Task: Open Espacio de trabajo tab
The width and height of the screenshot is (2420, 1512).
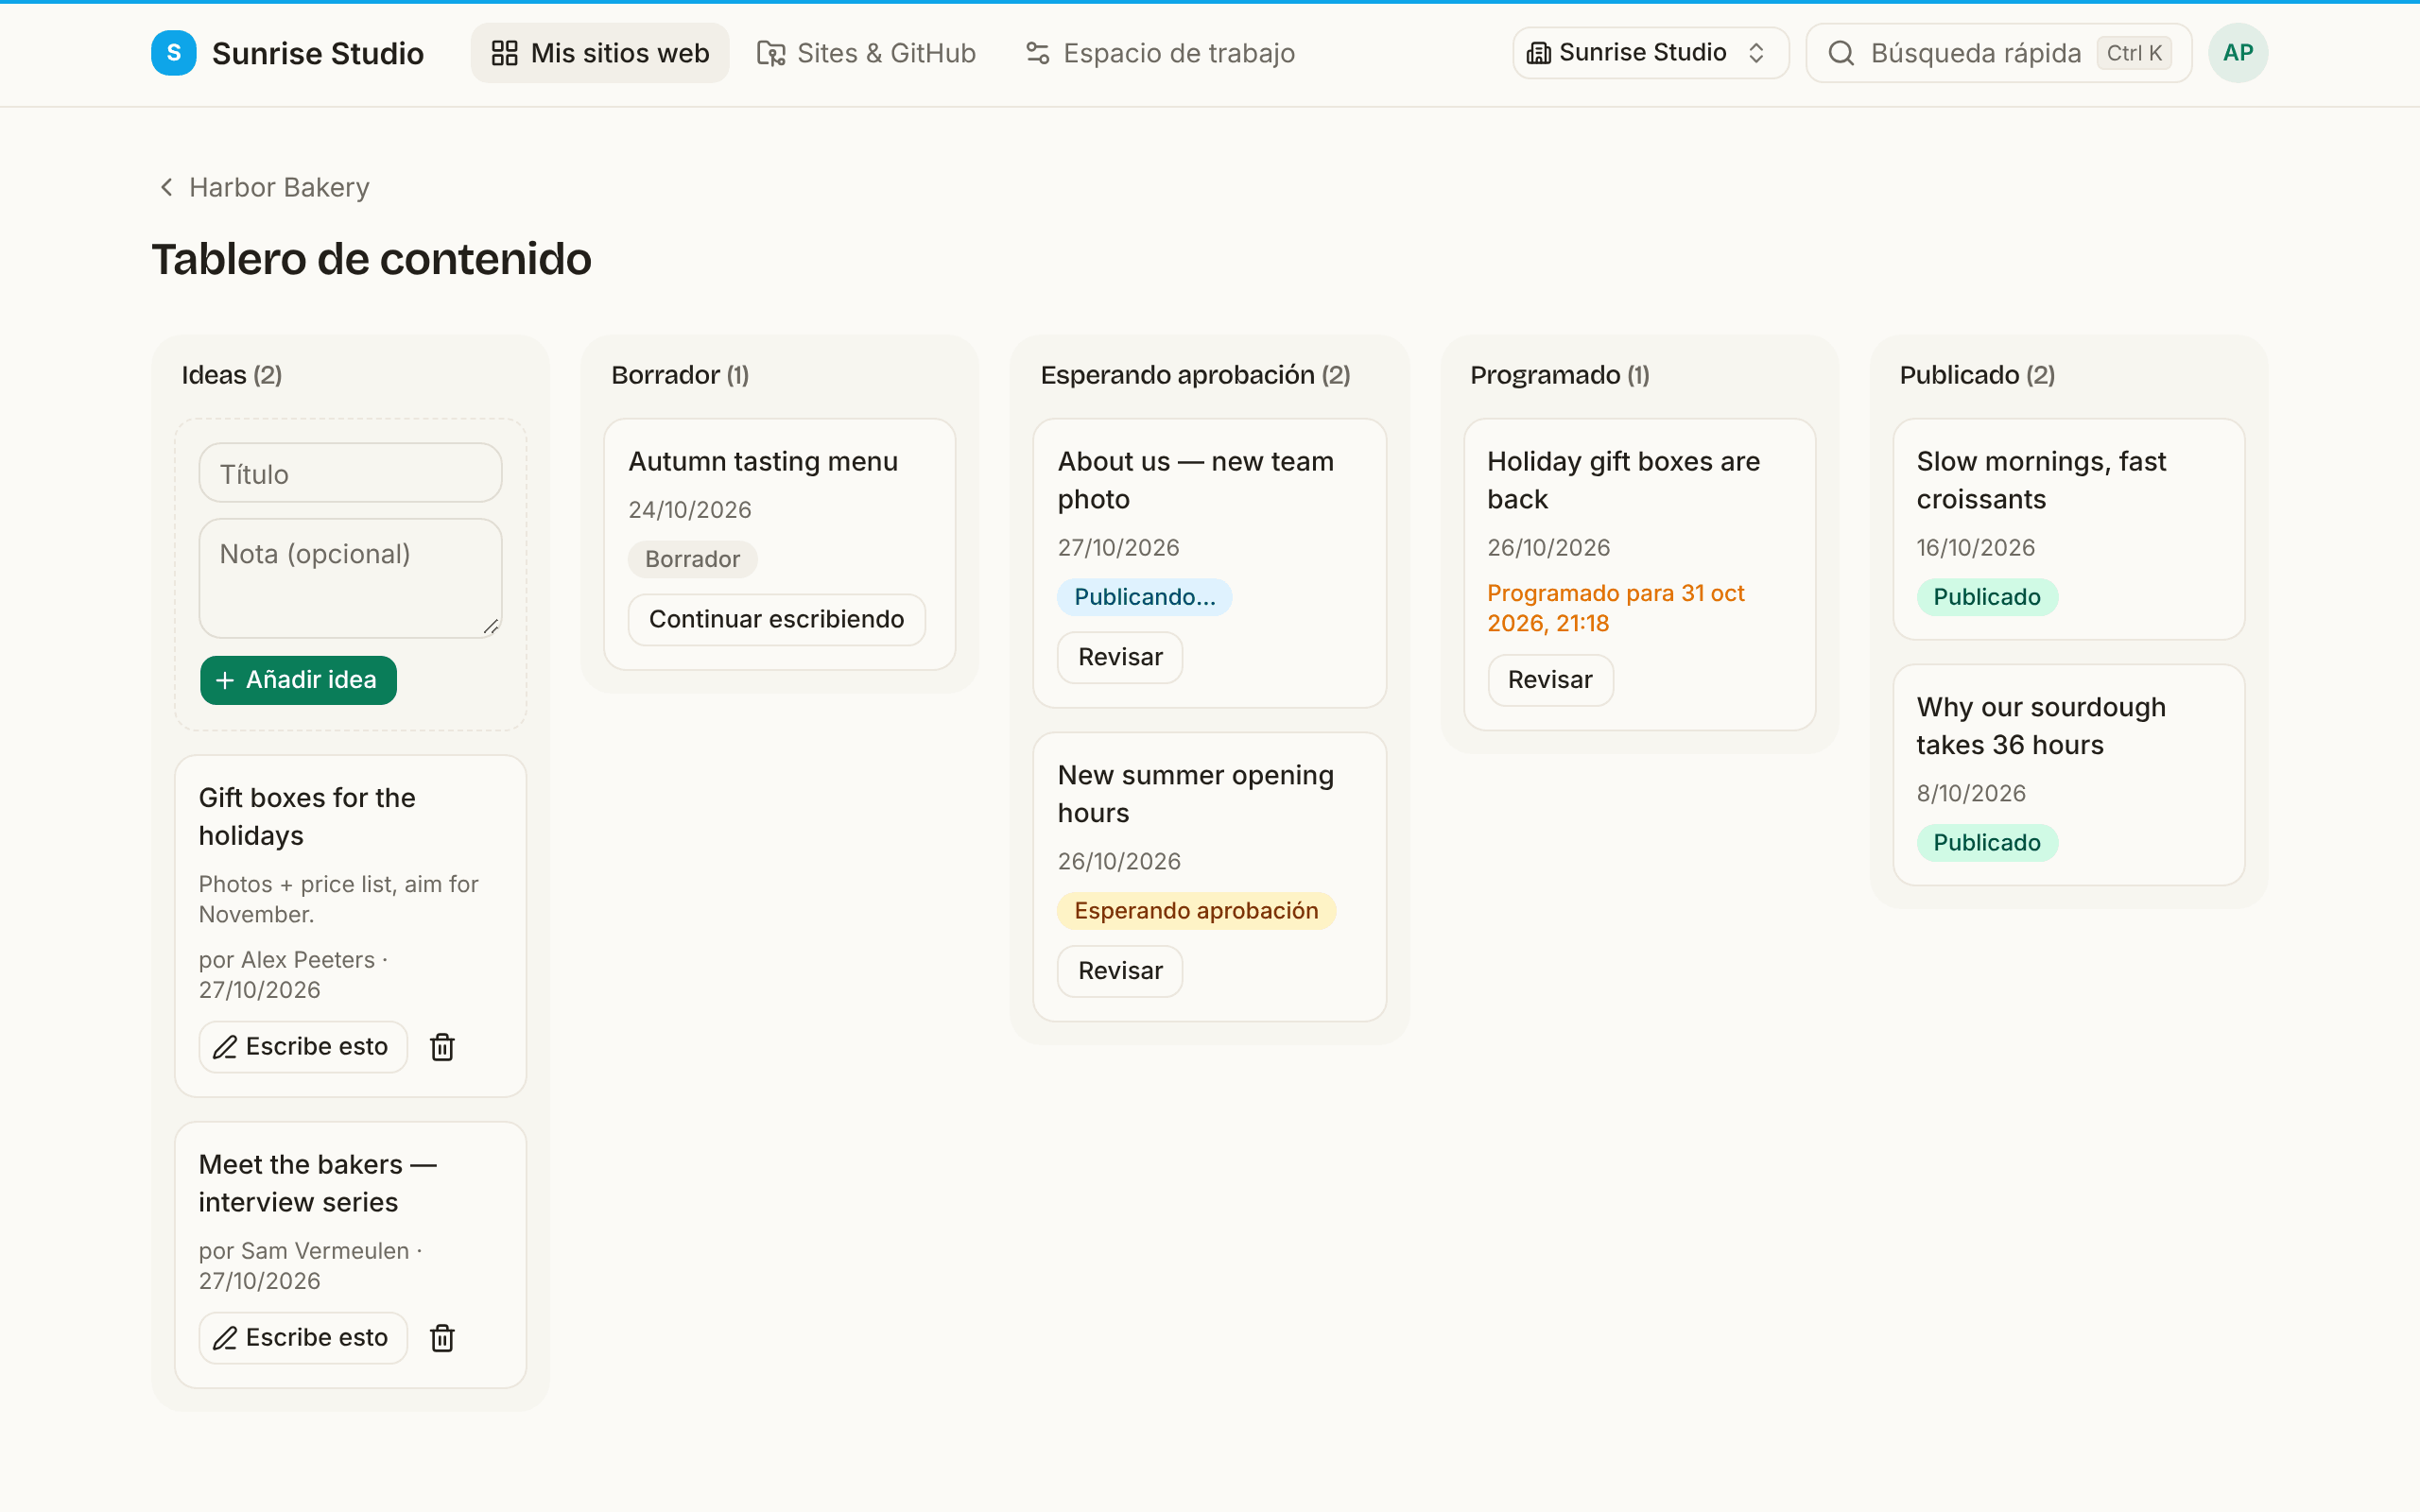Action: pyautogui.click(x=1160, y=53)
